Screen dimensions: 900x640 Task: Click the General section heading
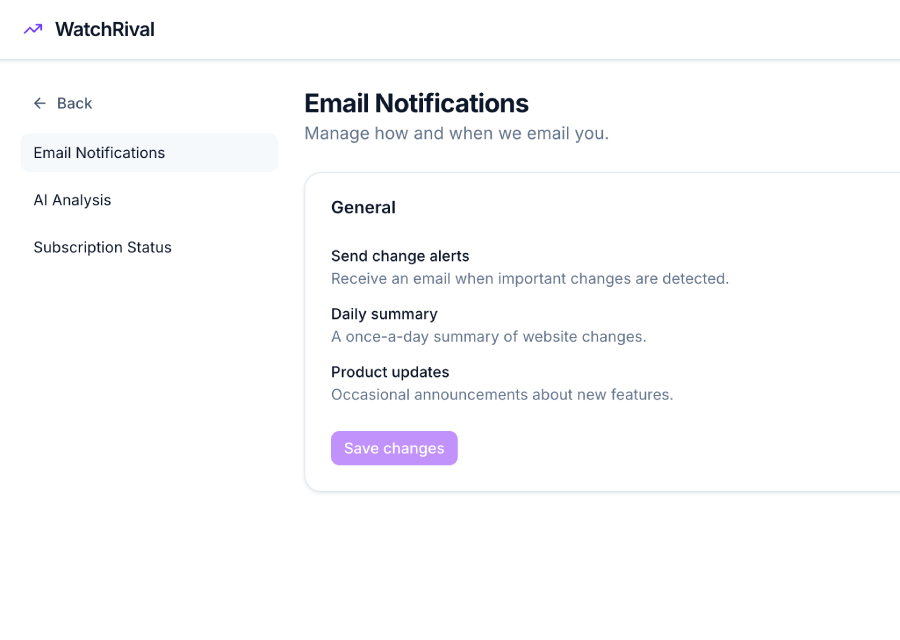363,207
